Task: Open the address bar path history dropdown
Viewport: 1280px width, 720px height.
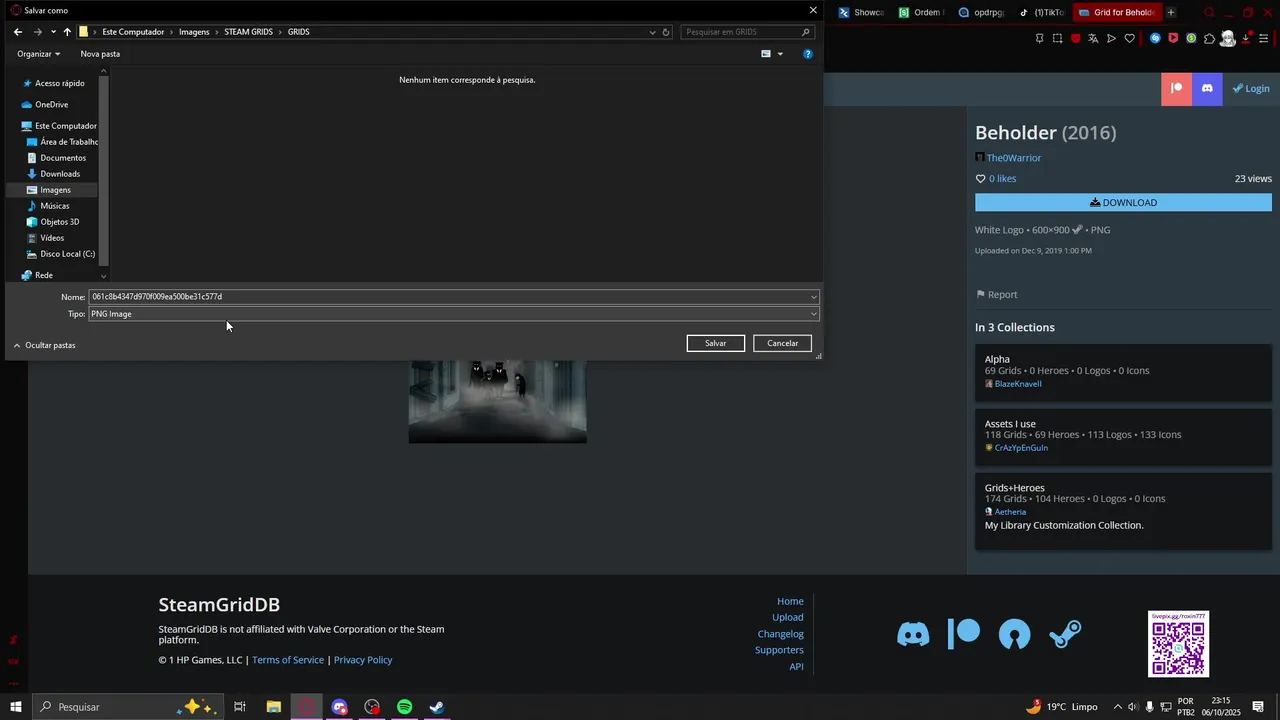Action: tap(652, 32)
